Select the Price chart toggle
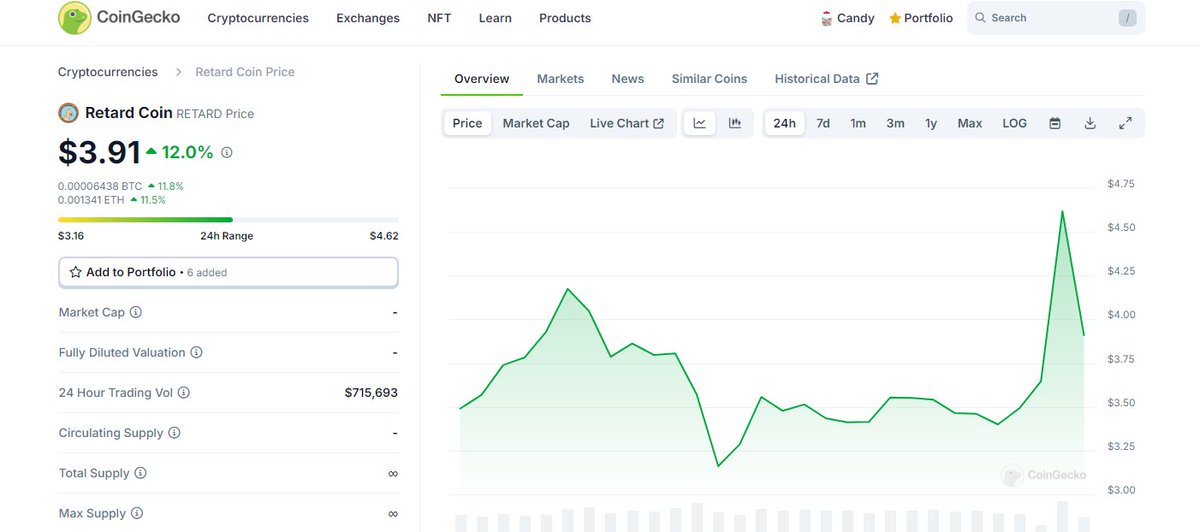Viewport: 1200px width, 532px height. [x=467, y=123]
